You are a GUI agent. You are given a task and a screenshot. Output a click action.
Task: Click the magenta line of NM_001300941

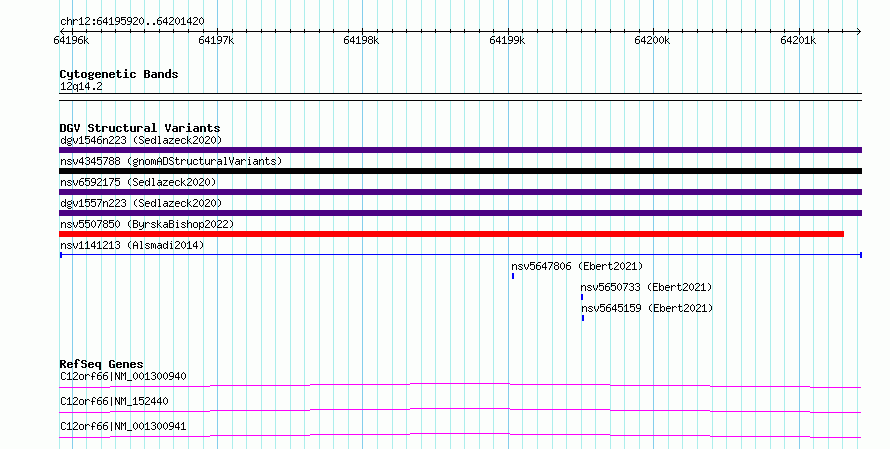(x=460, y=435)
